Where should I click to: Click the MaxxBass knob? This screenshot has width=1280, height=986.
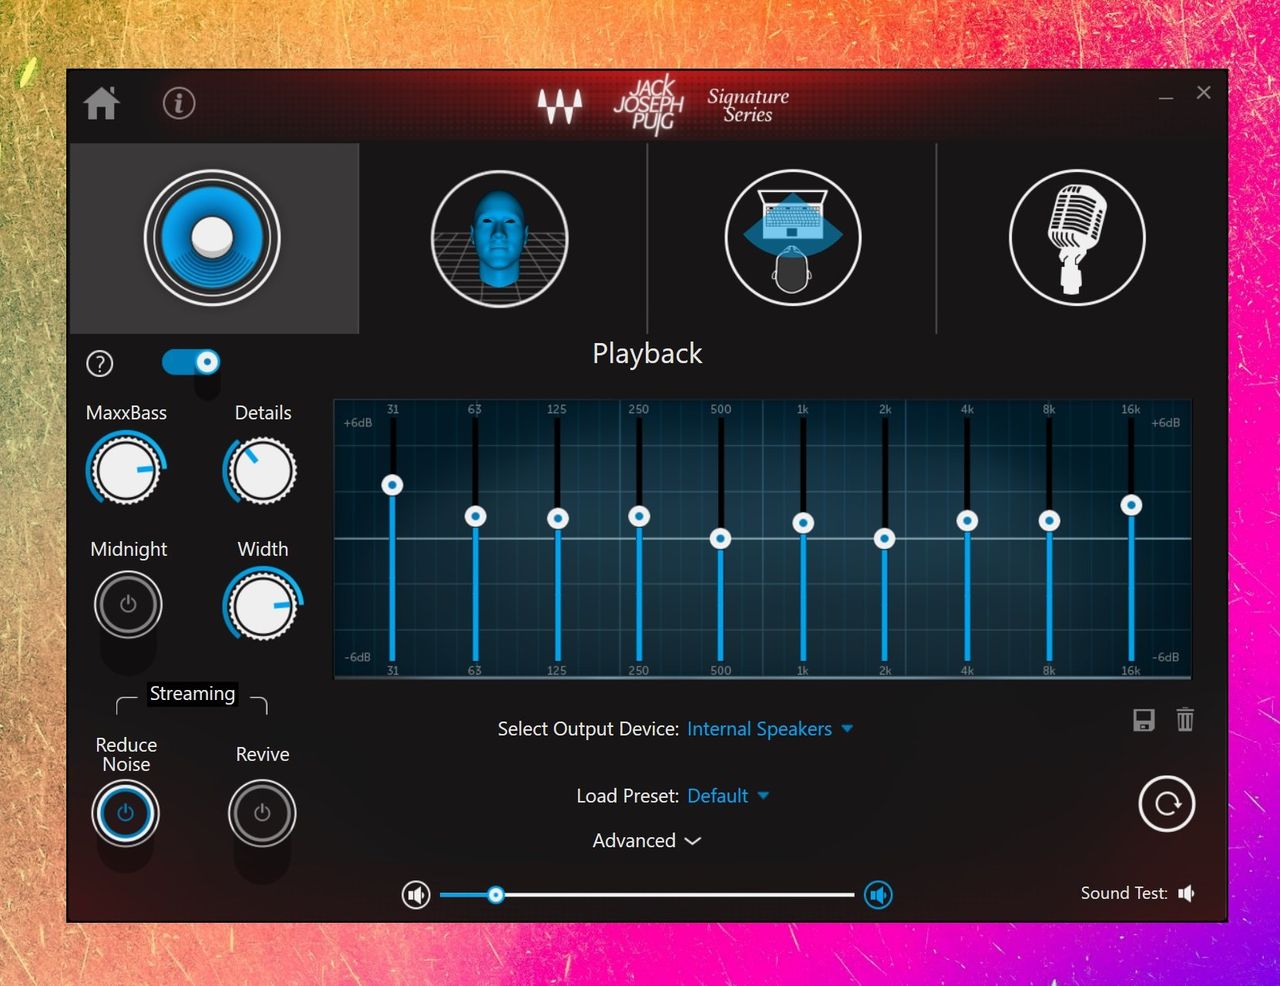[126, 469]
